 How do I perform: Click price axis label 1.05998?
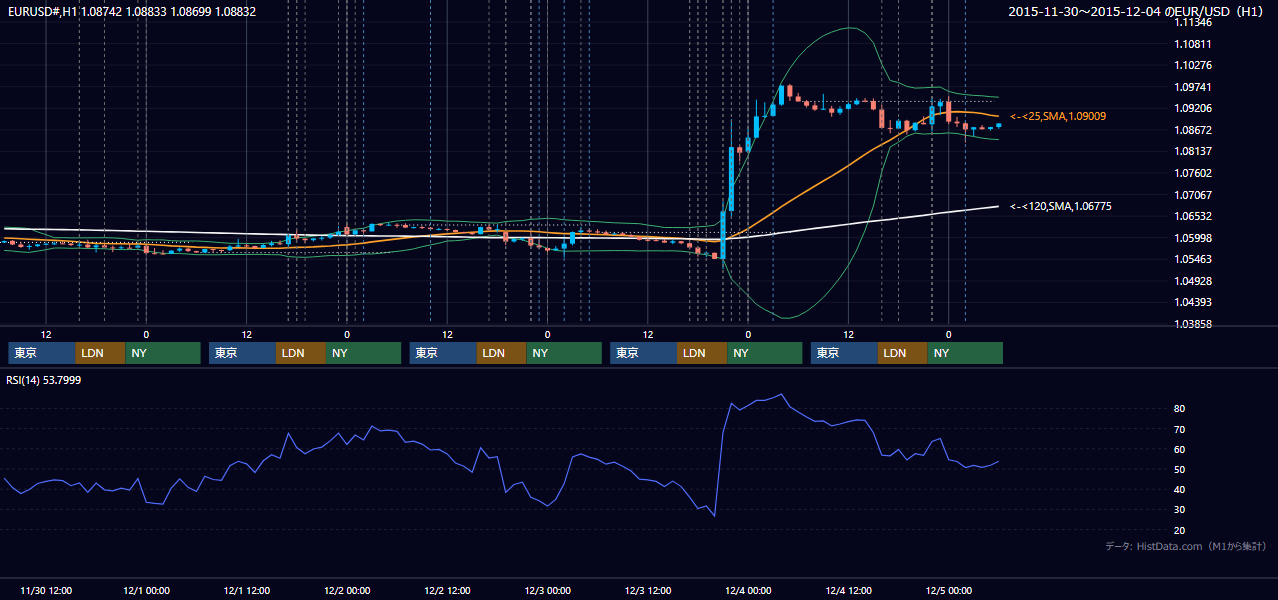pyautogui.click(x=1193, y=238)
